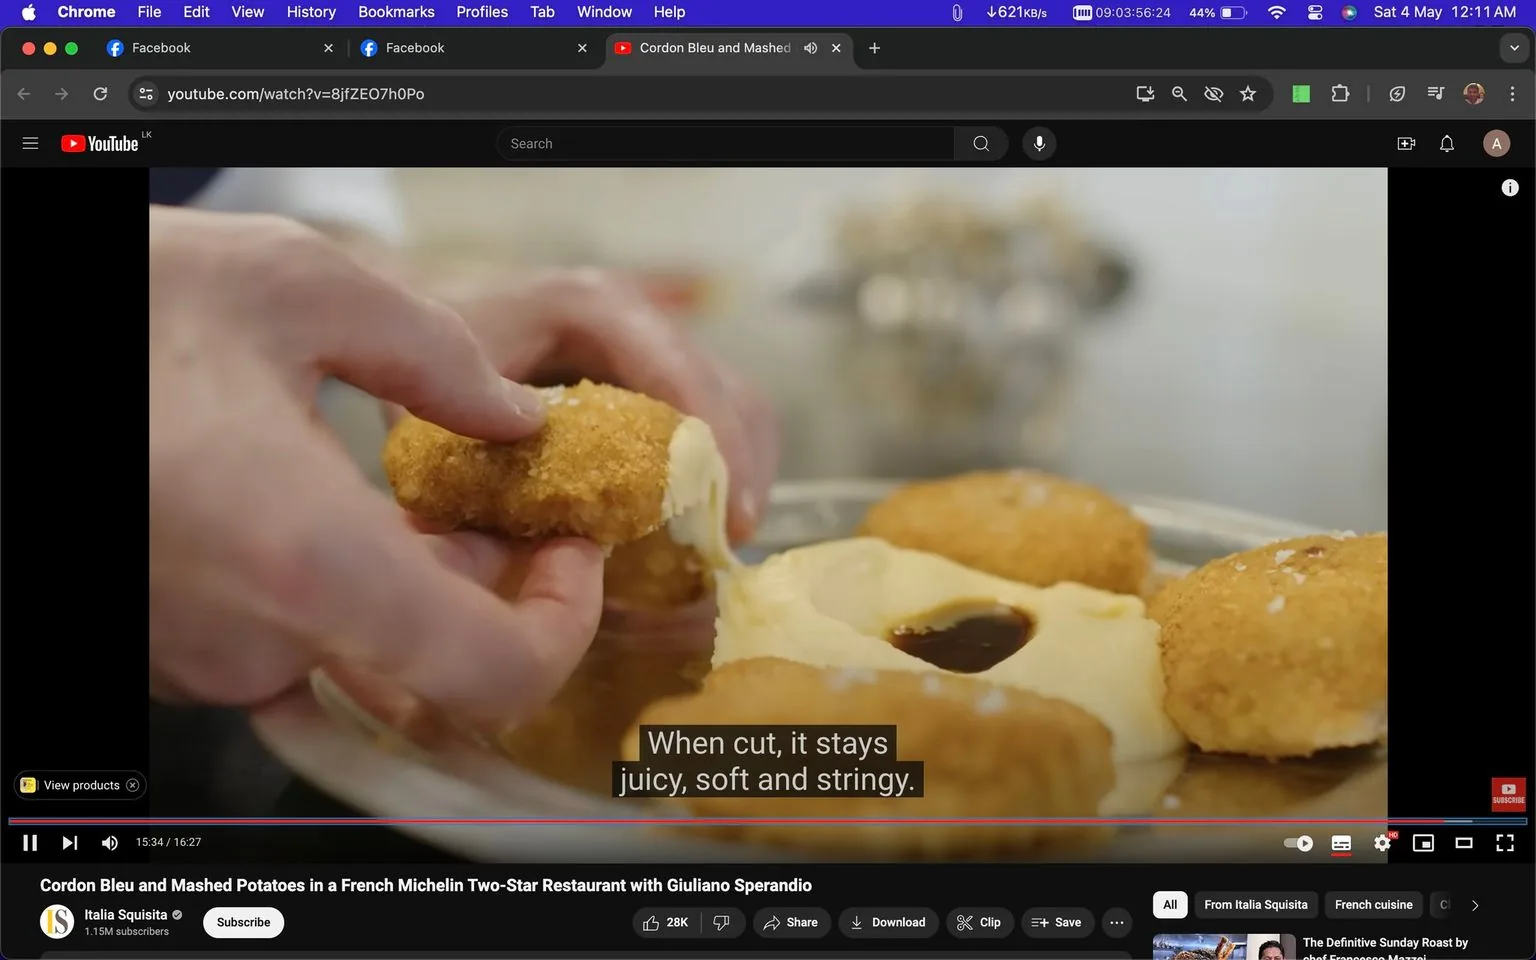Open the Bookmarks menu

pos(395,12)
